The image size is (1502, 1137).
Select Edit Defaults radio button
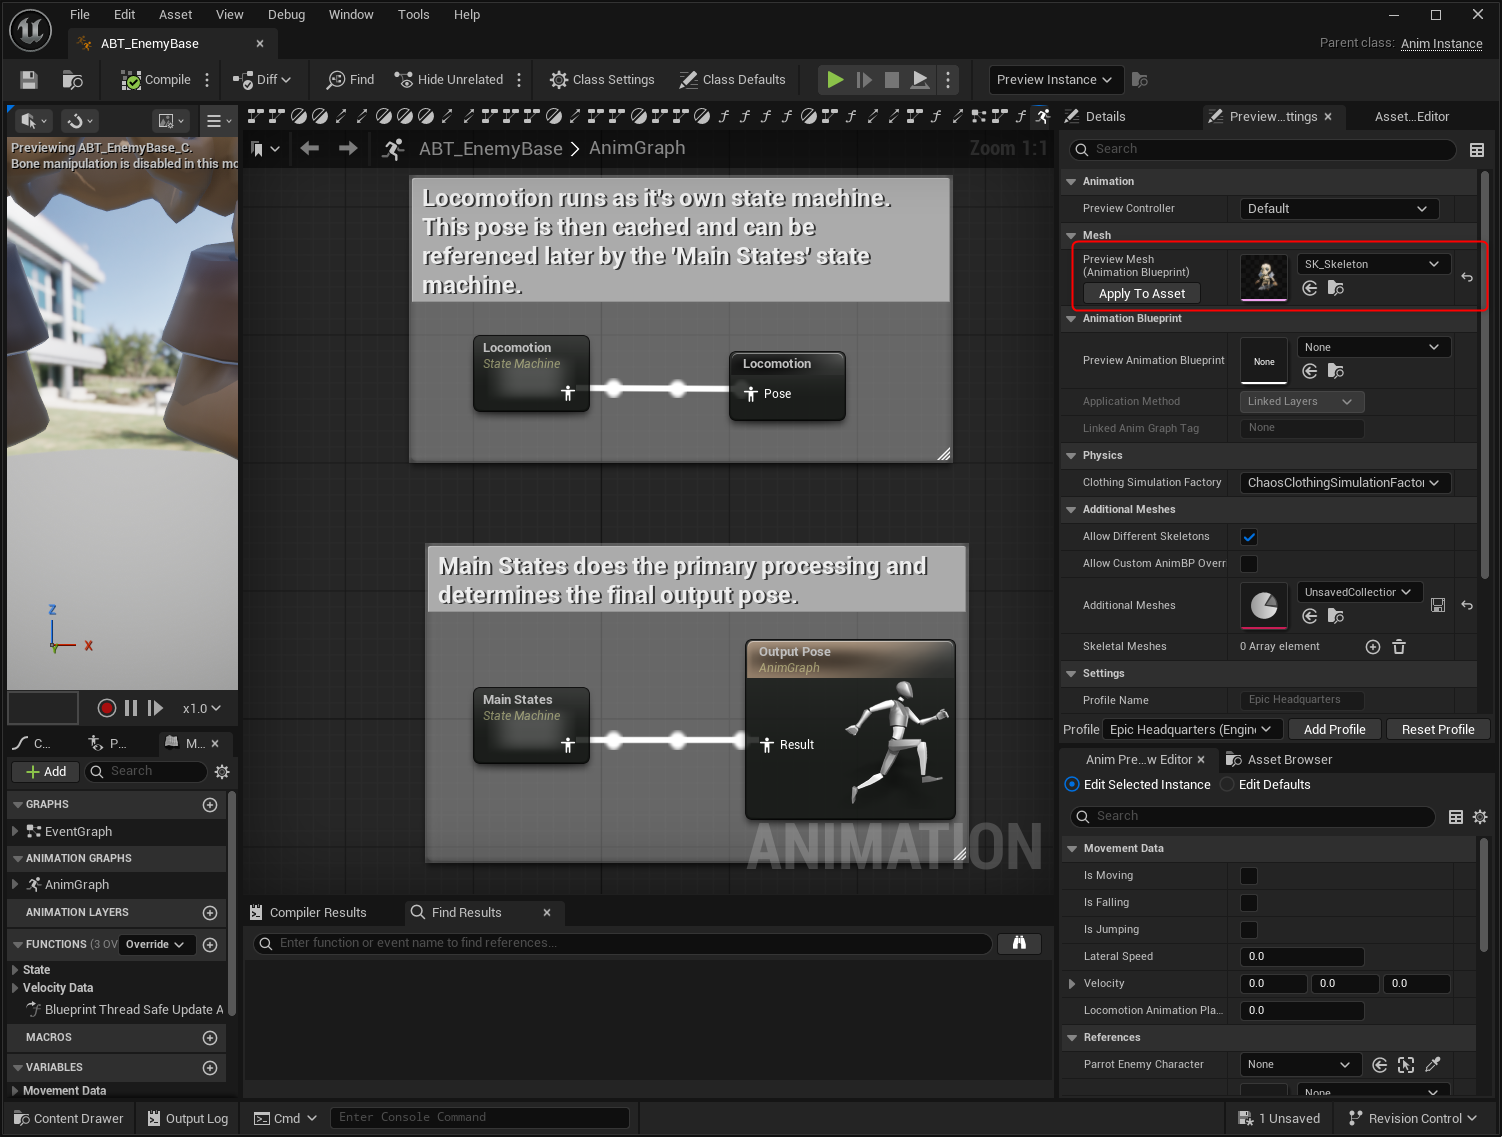pyautogui.click(x=1228, y=785)
